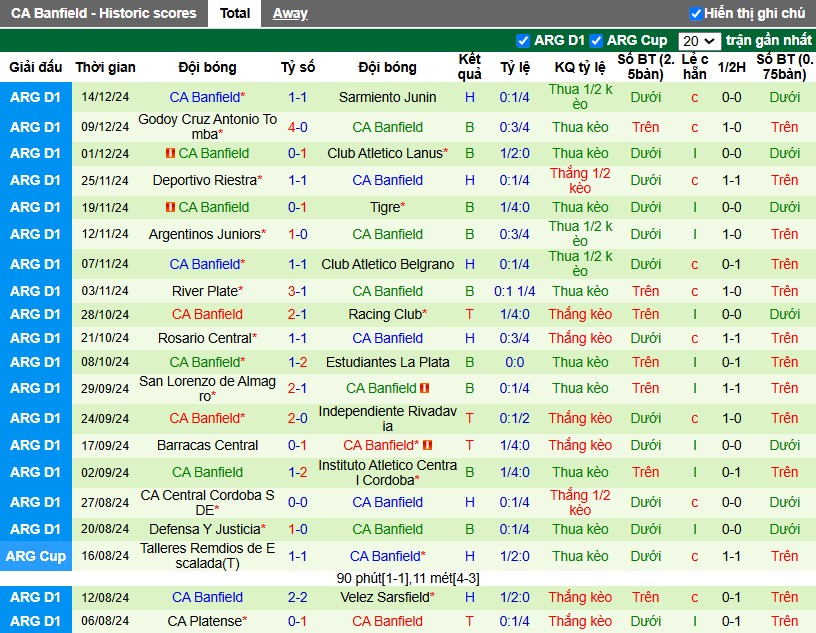Open Defensa Y Justicia team link
Viewport: 816px width, 633px height.
(205, 529)
